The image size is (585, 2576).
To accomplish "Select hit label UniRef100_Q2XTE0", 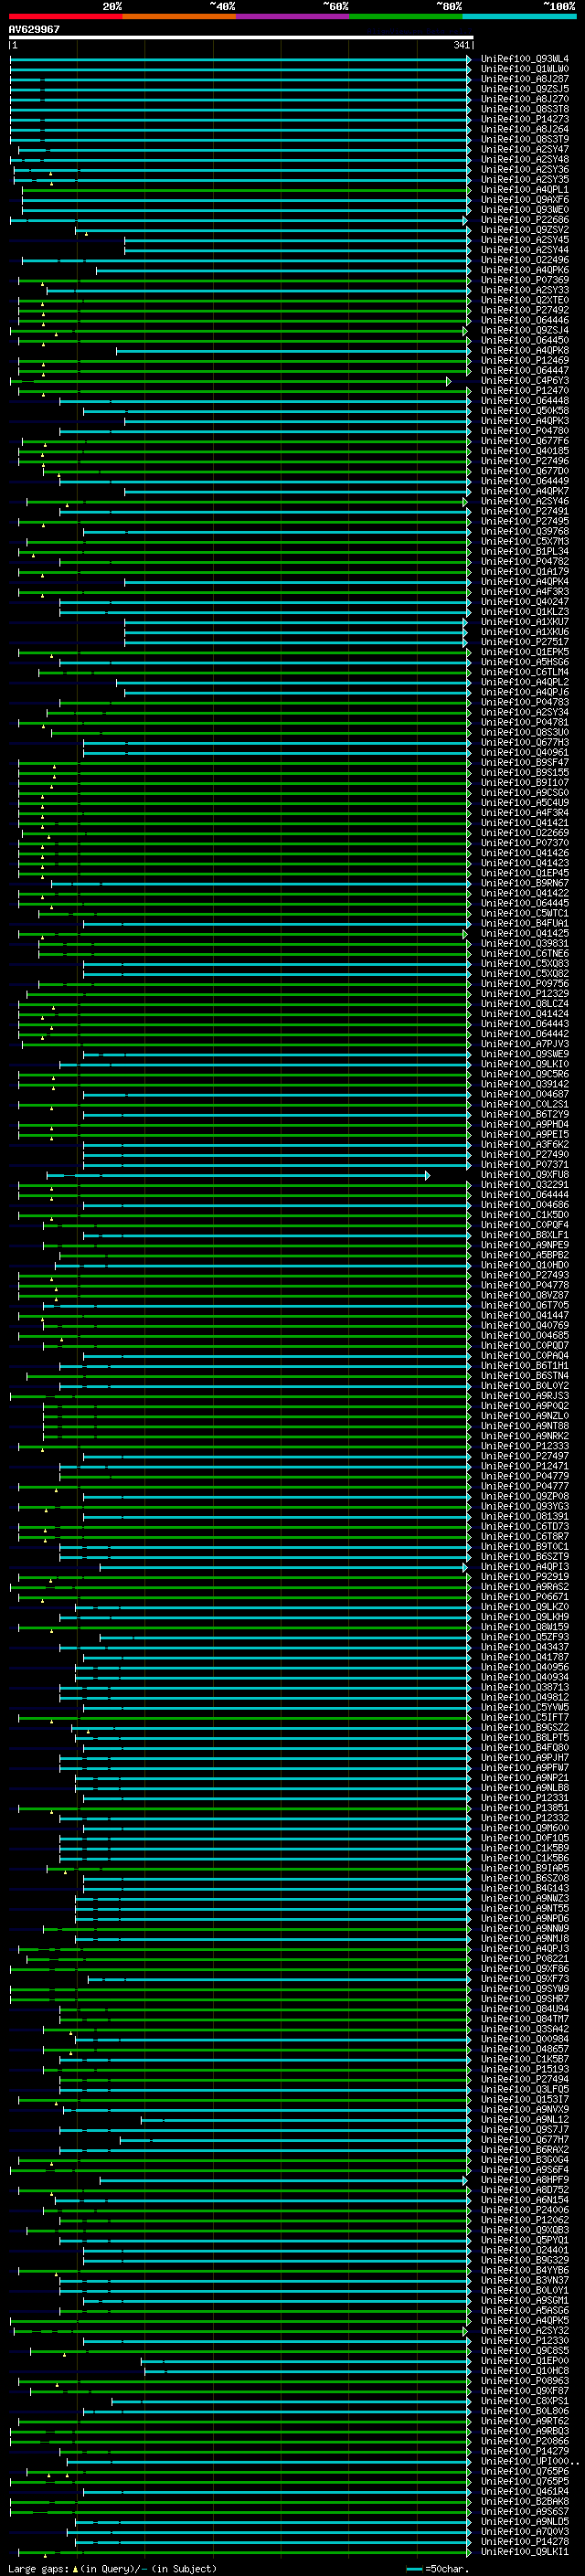I will pos(525,300).
